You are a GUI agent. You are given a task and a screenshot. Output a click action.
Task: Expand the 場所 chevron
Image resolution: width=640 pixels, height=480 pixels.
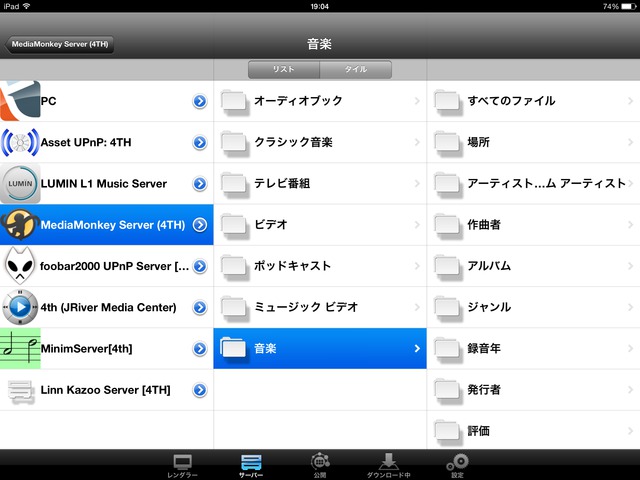(630, 142)
